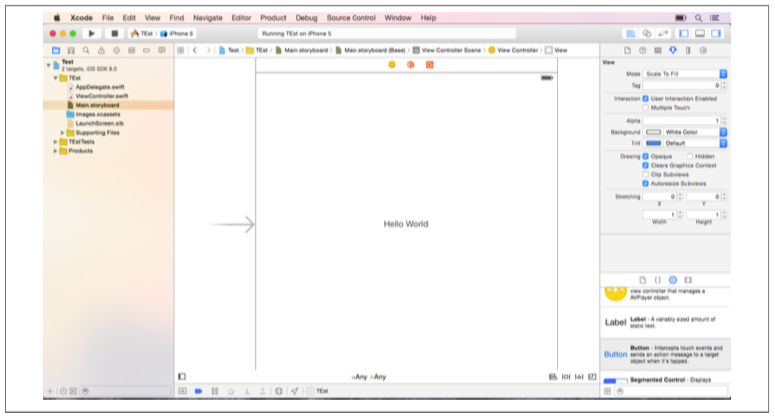775x419 pixels.
Task: Switch to the Find navigator
Action: point(87,50)
